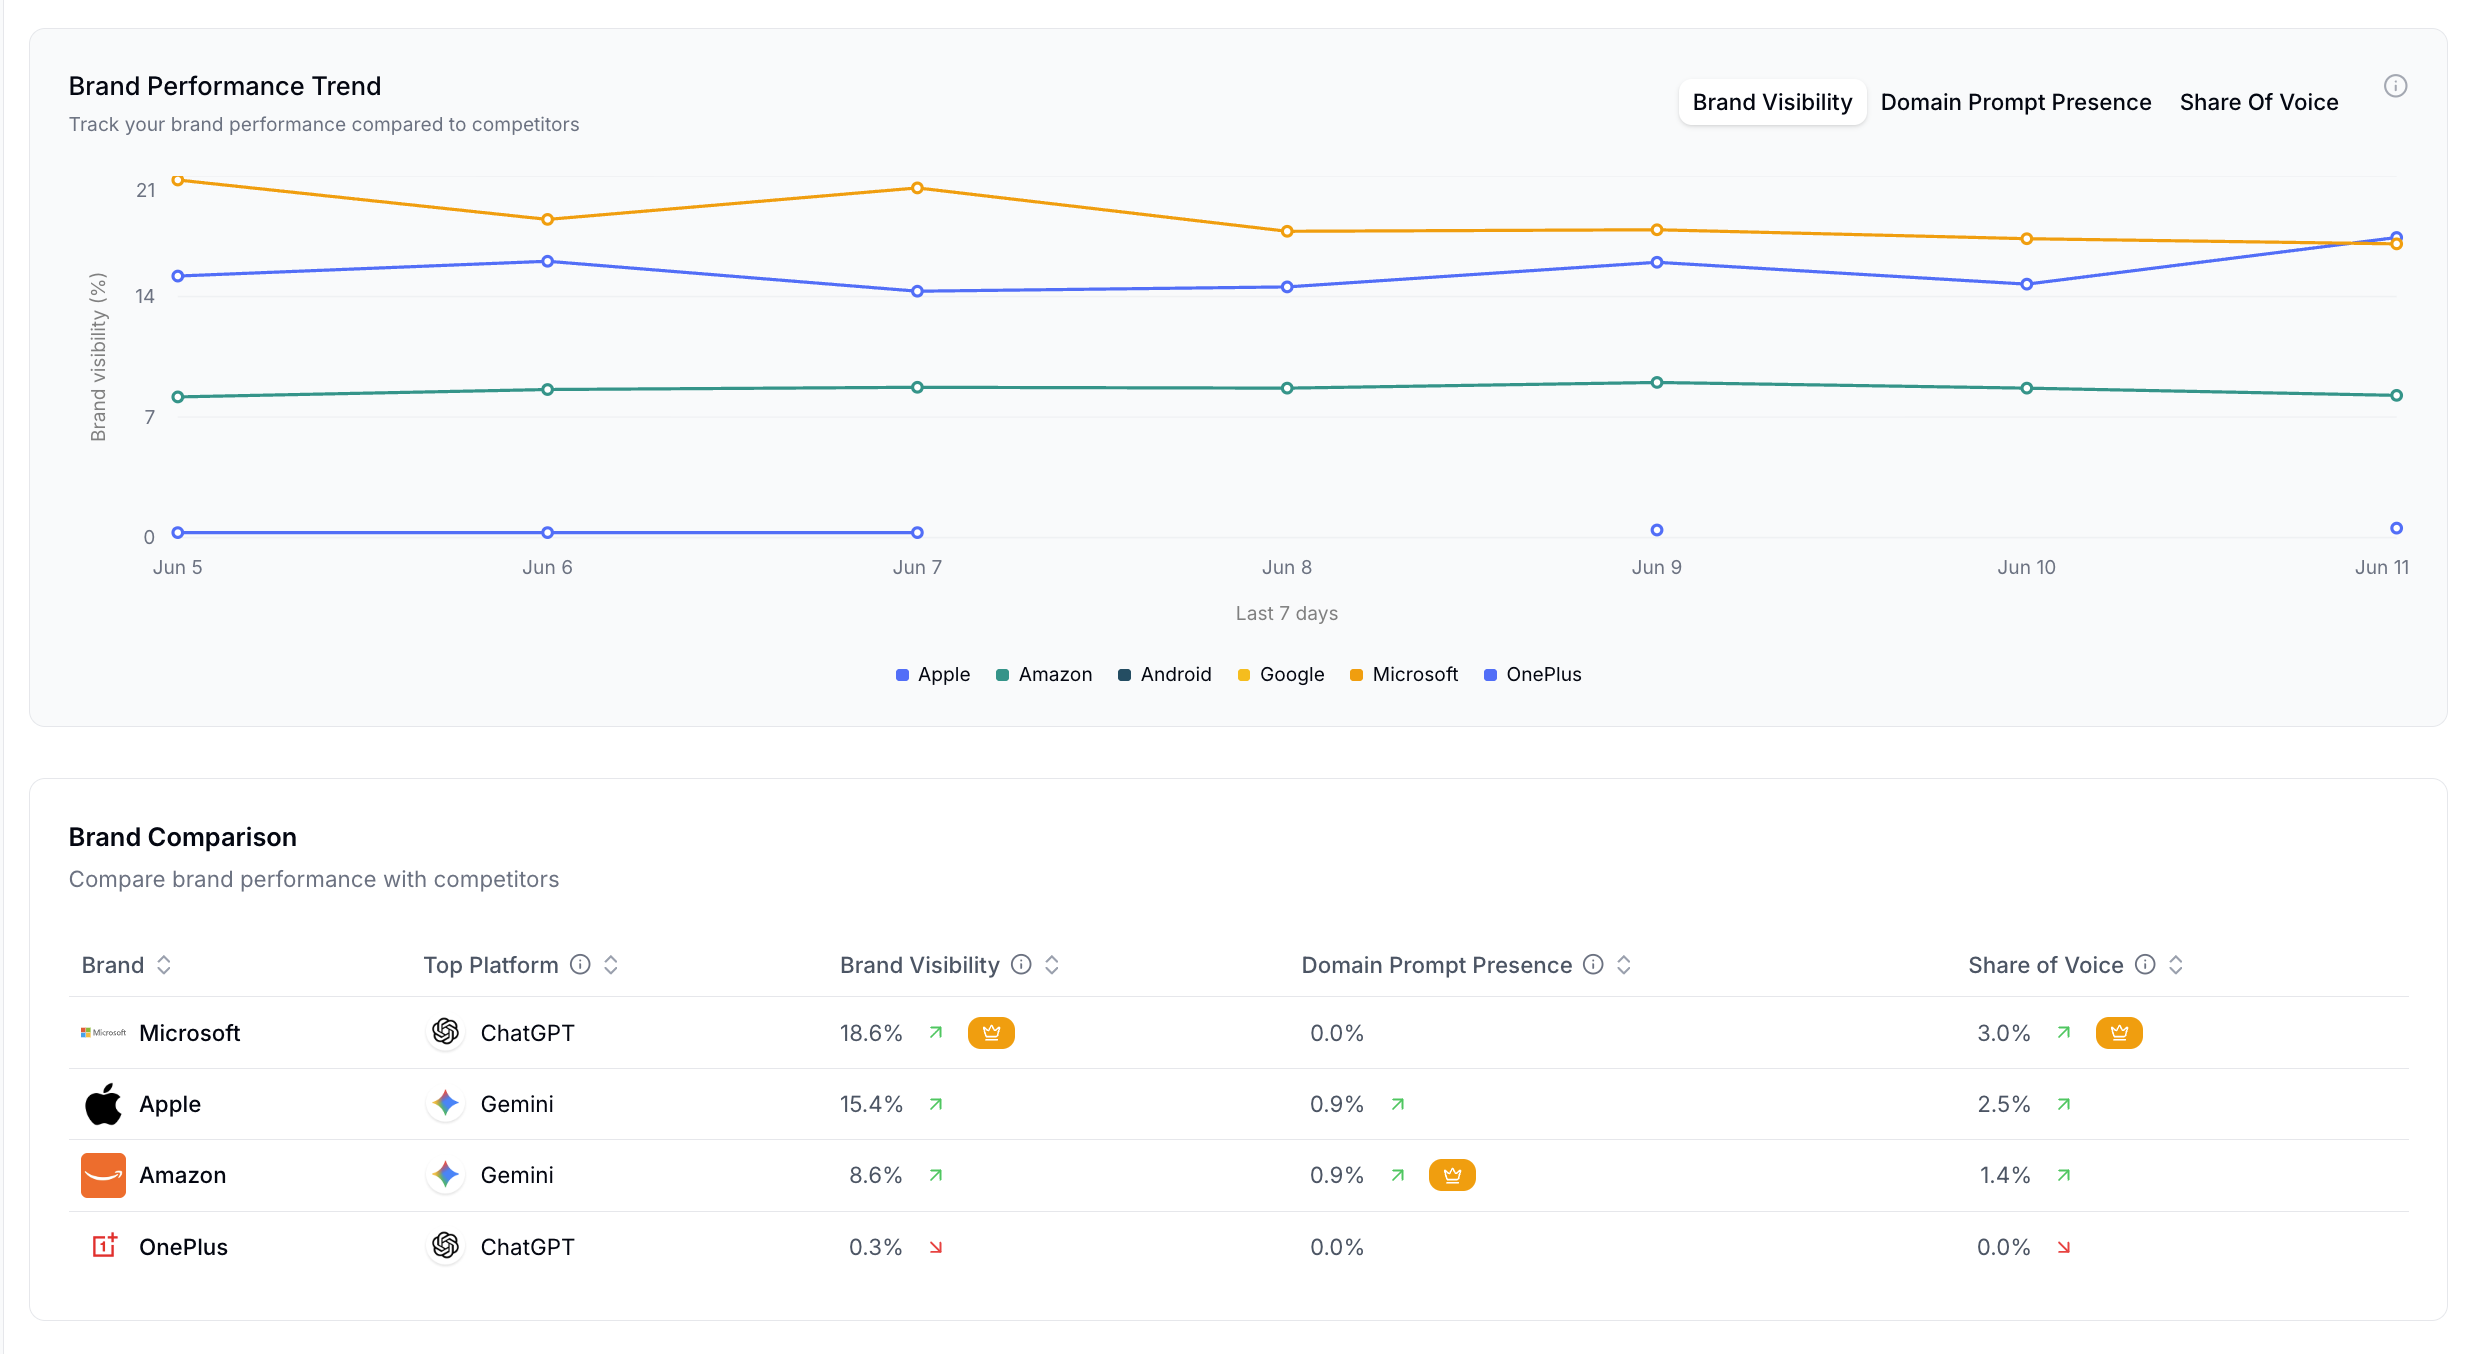The image size is (2474, 1354).
Task: Click the down-trend arrow beside 0.3%
Action: coord(936,1247)
